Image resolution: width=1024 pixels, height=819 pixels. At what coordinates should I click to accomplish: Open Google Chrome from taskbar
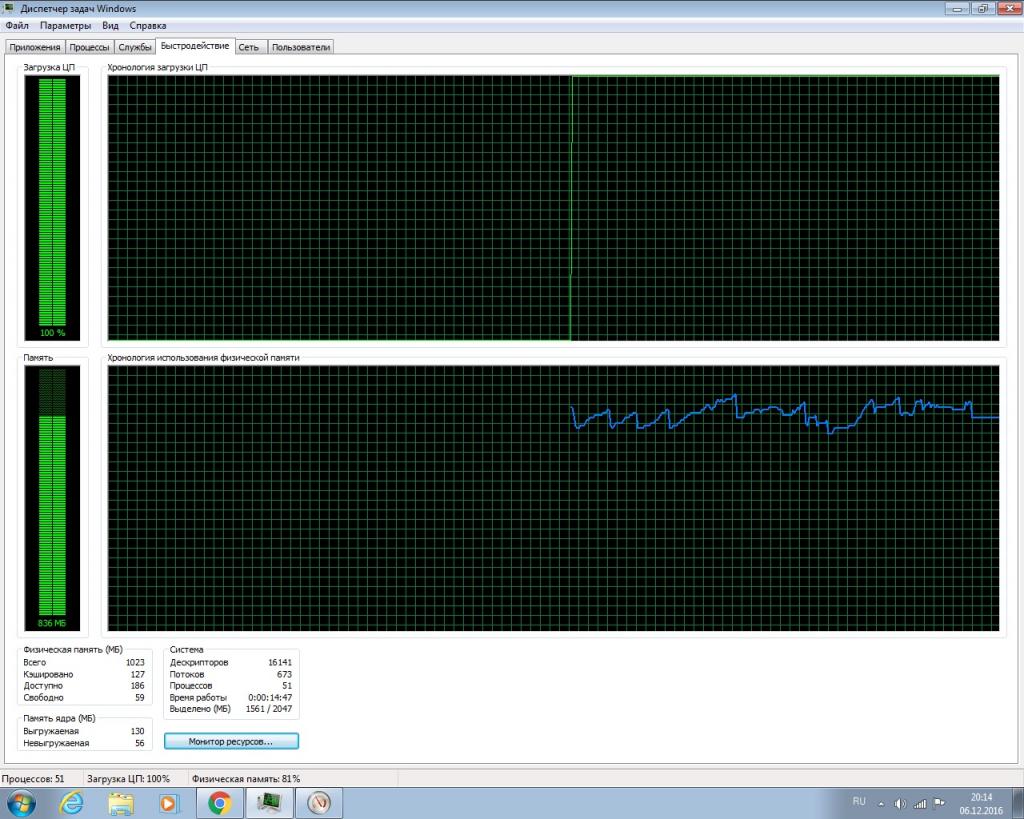[220, 803]
